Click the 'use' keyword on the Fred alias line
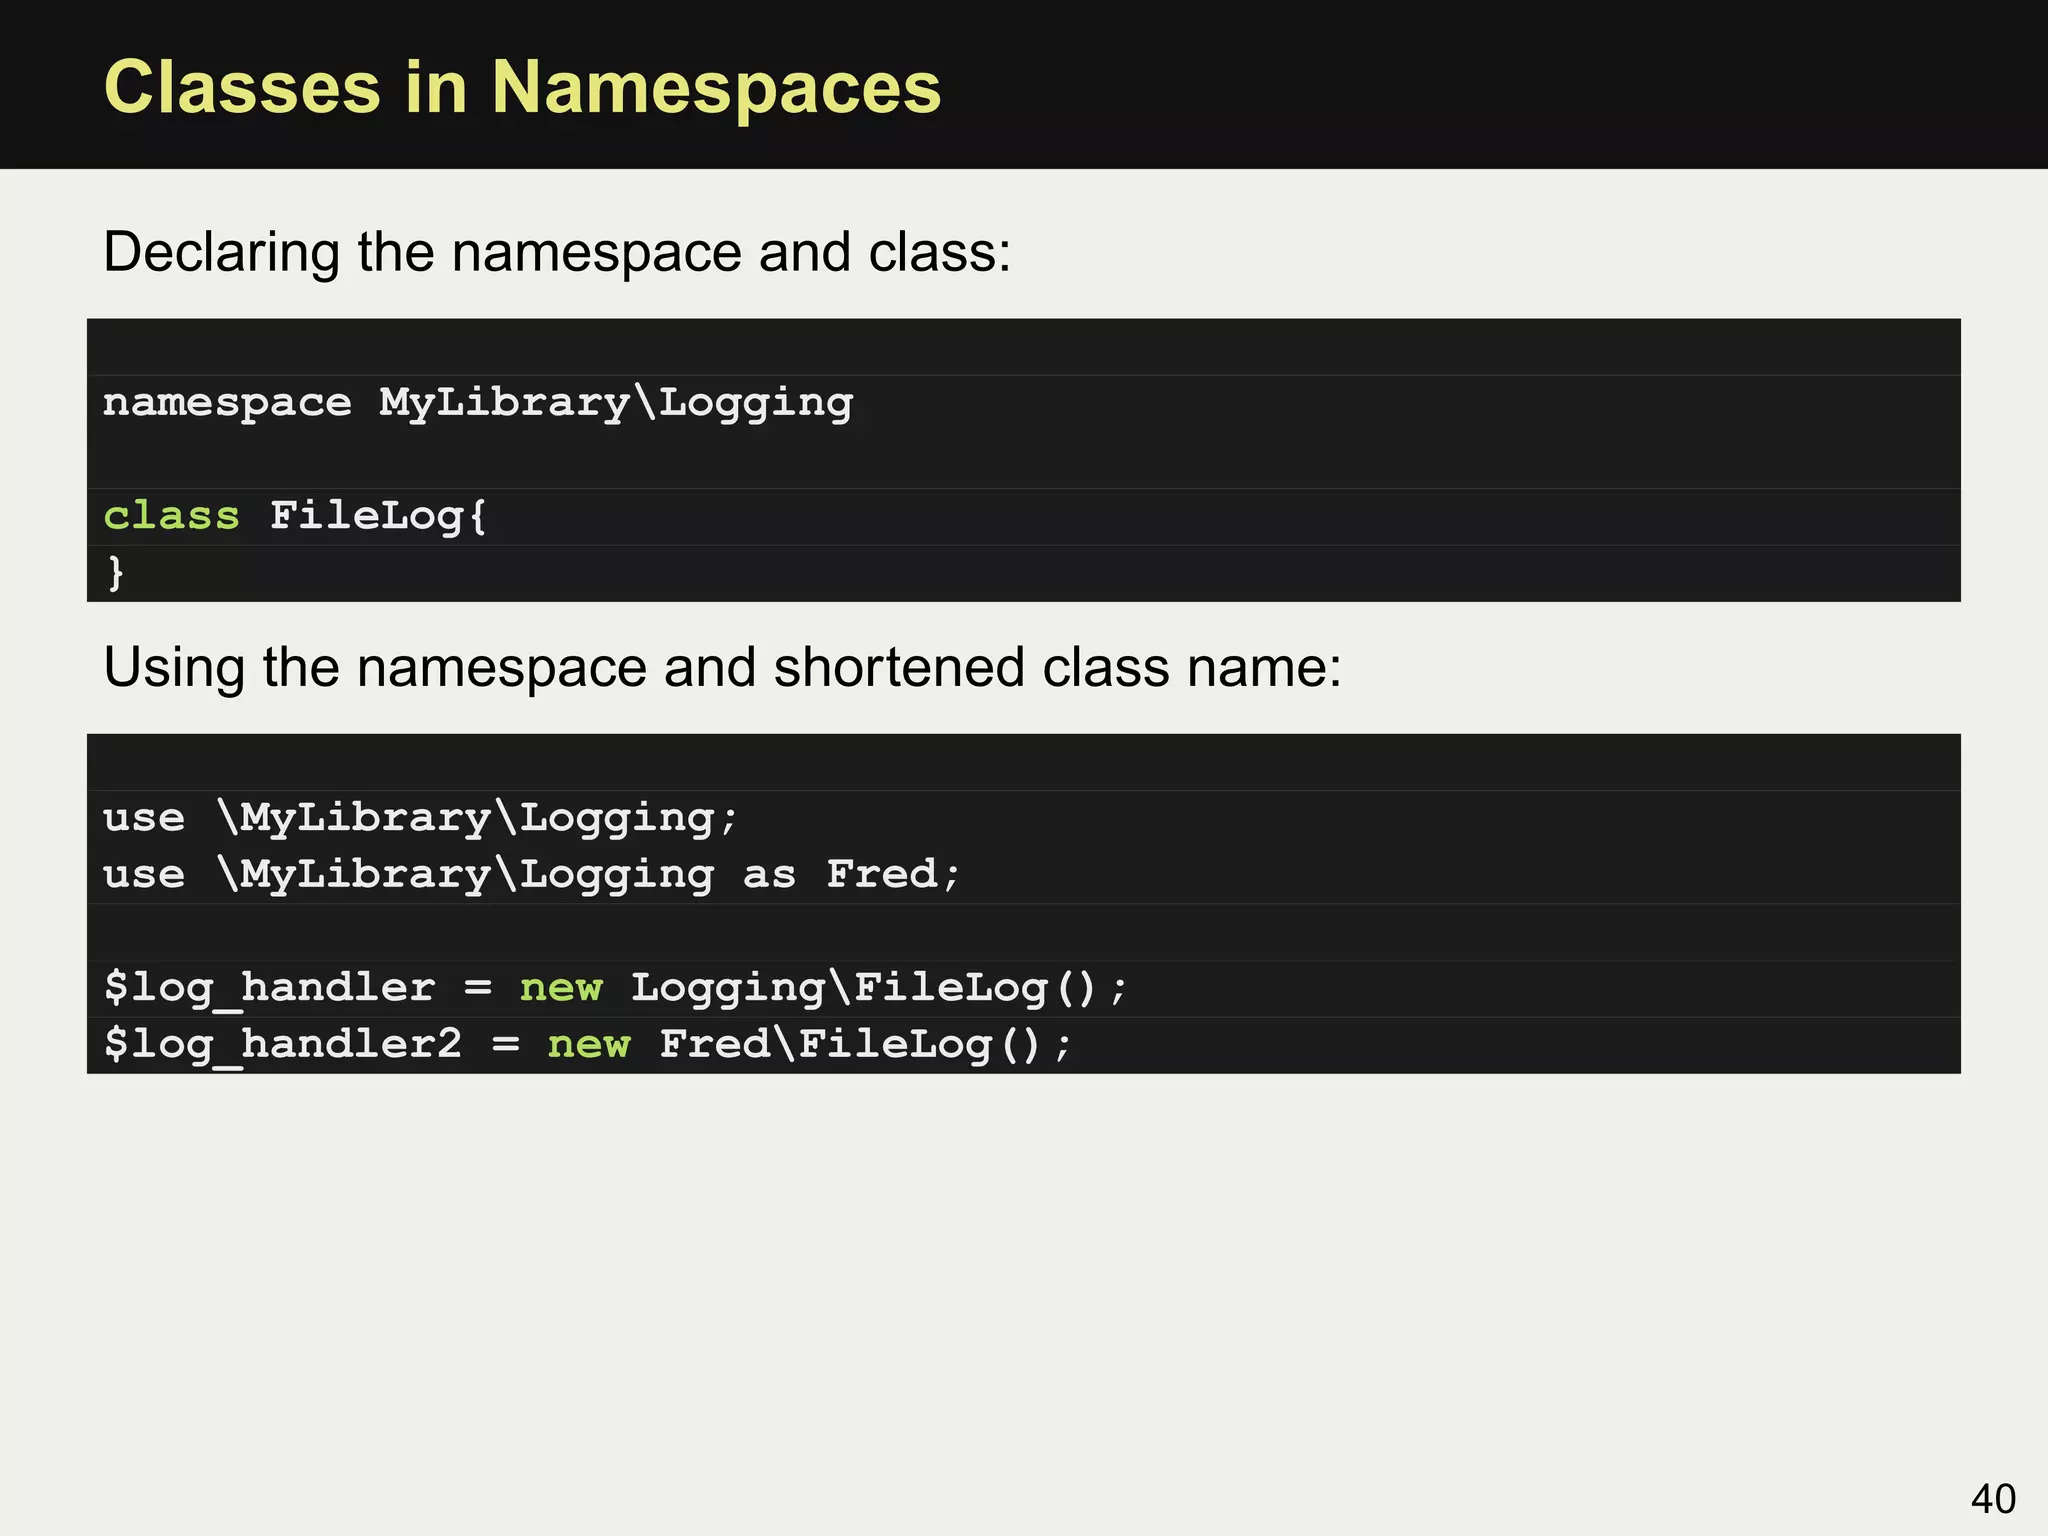The width and height of the screenshot is (2048, 1536). [144, 875]
